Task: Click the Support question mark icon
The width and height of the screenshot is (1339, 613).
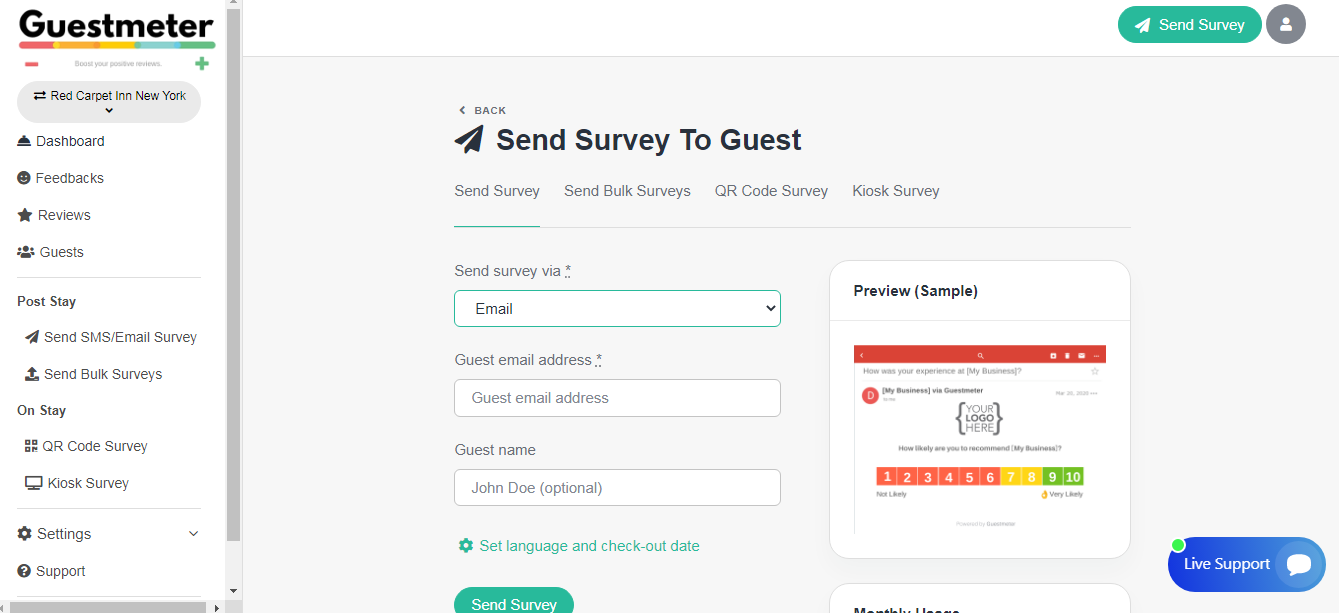Action: tap(24, 571)
